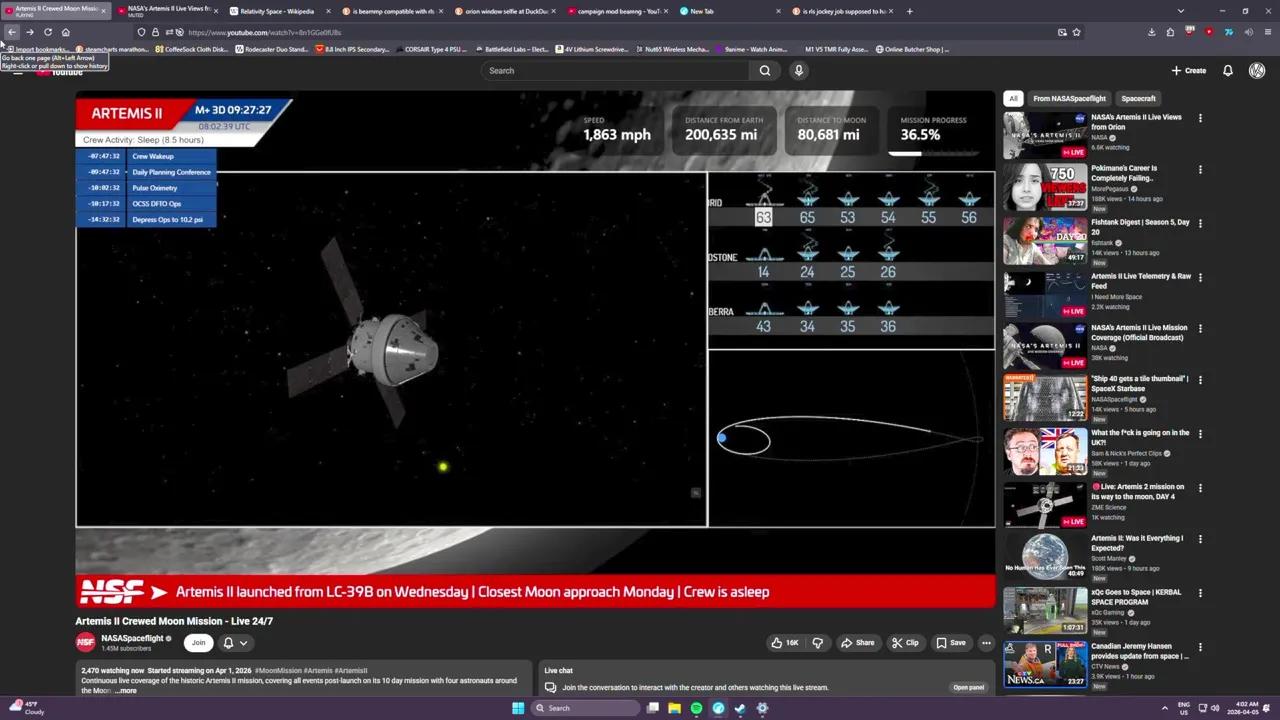Activate voice search microphone icon
This screenshot has height=720, width=1280.
(x=798, y=71)
